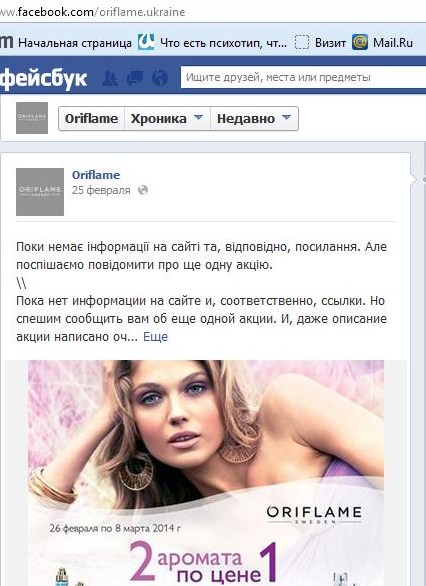Click the фейсбук logo
Screen dimensions: 426x586
point(43,78)
